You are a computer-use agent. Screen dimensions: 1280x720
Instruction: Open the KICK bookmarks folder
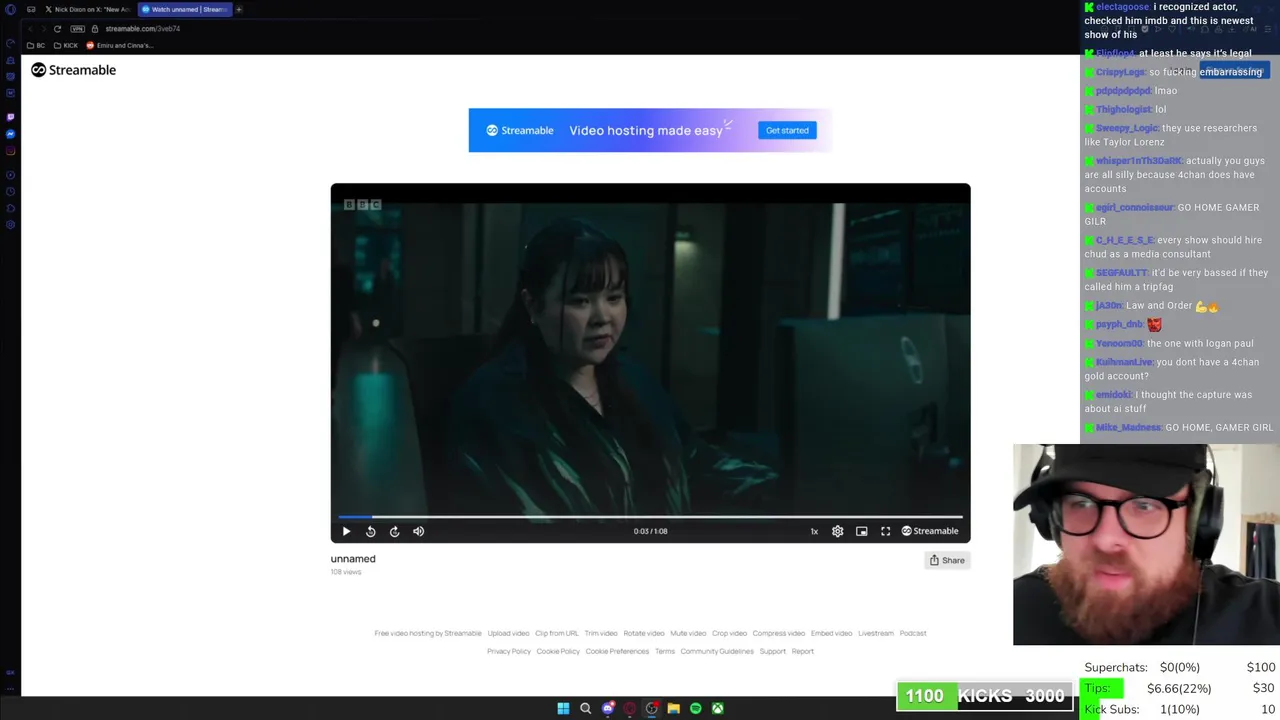[66, 45]
